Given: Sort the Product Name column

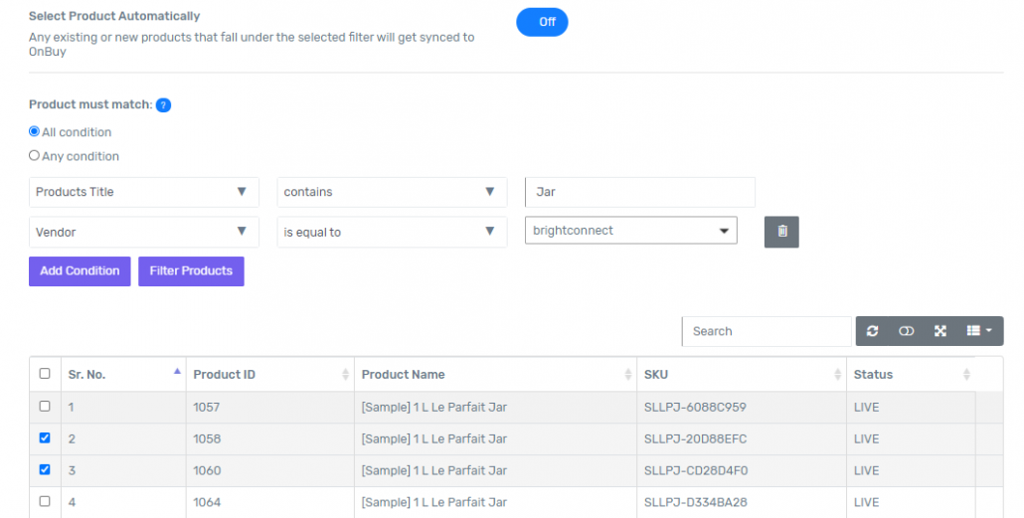Looking at the screenshot, I should point(628,374).
